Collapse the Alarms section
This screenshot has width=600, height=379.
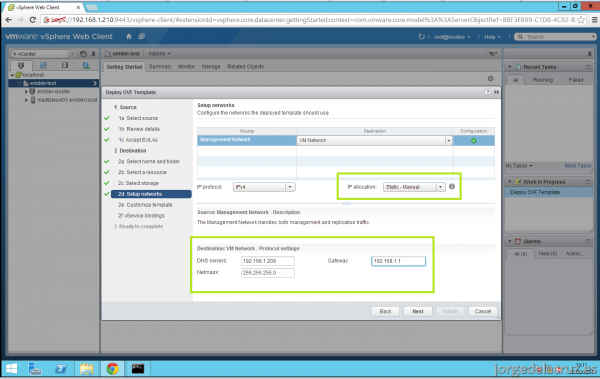(x=510, y=242)
